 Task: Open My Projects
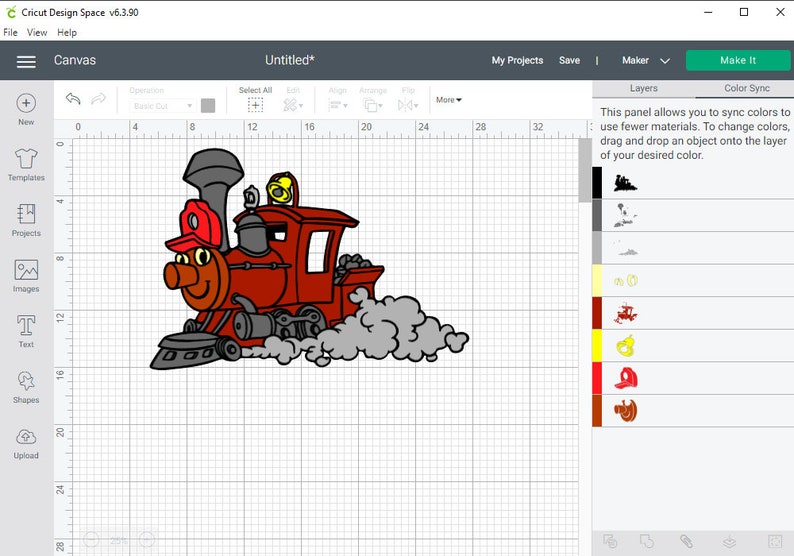coord(517,60)
